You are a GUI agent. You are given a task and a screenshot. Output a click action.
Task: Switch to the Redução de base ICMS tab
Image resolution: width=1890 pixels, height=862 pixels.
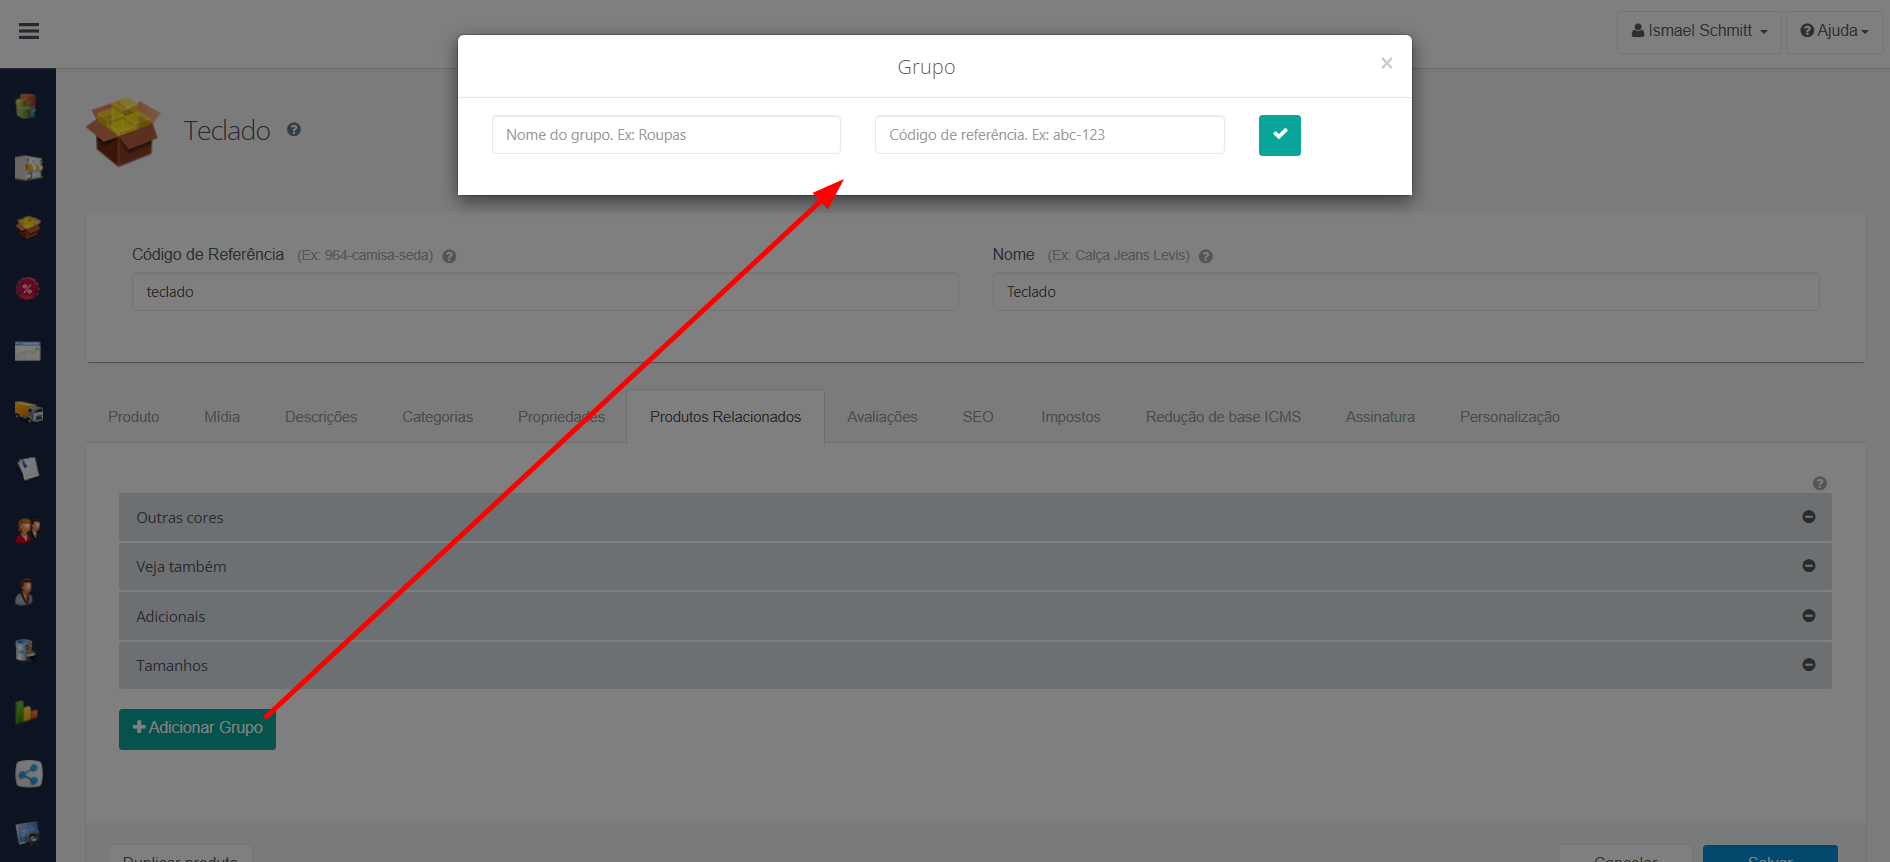pos(1222,417)
